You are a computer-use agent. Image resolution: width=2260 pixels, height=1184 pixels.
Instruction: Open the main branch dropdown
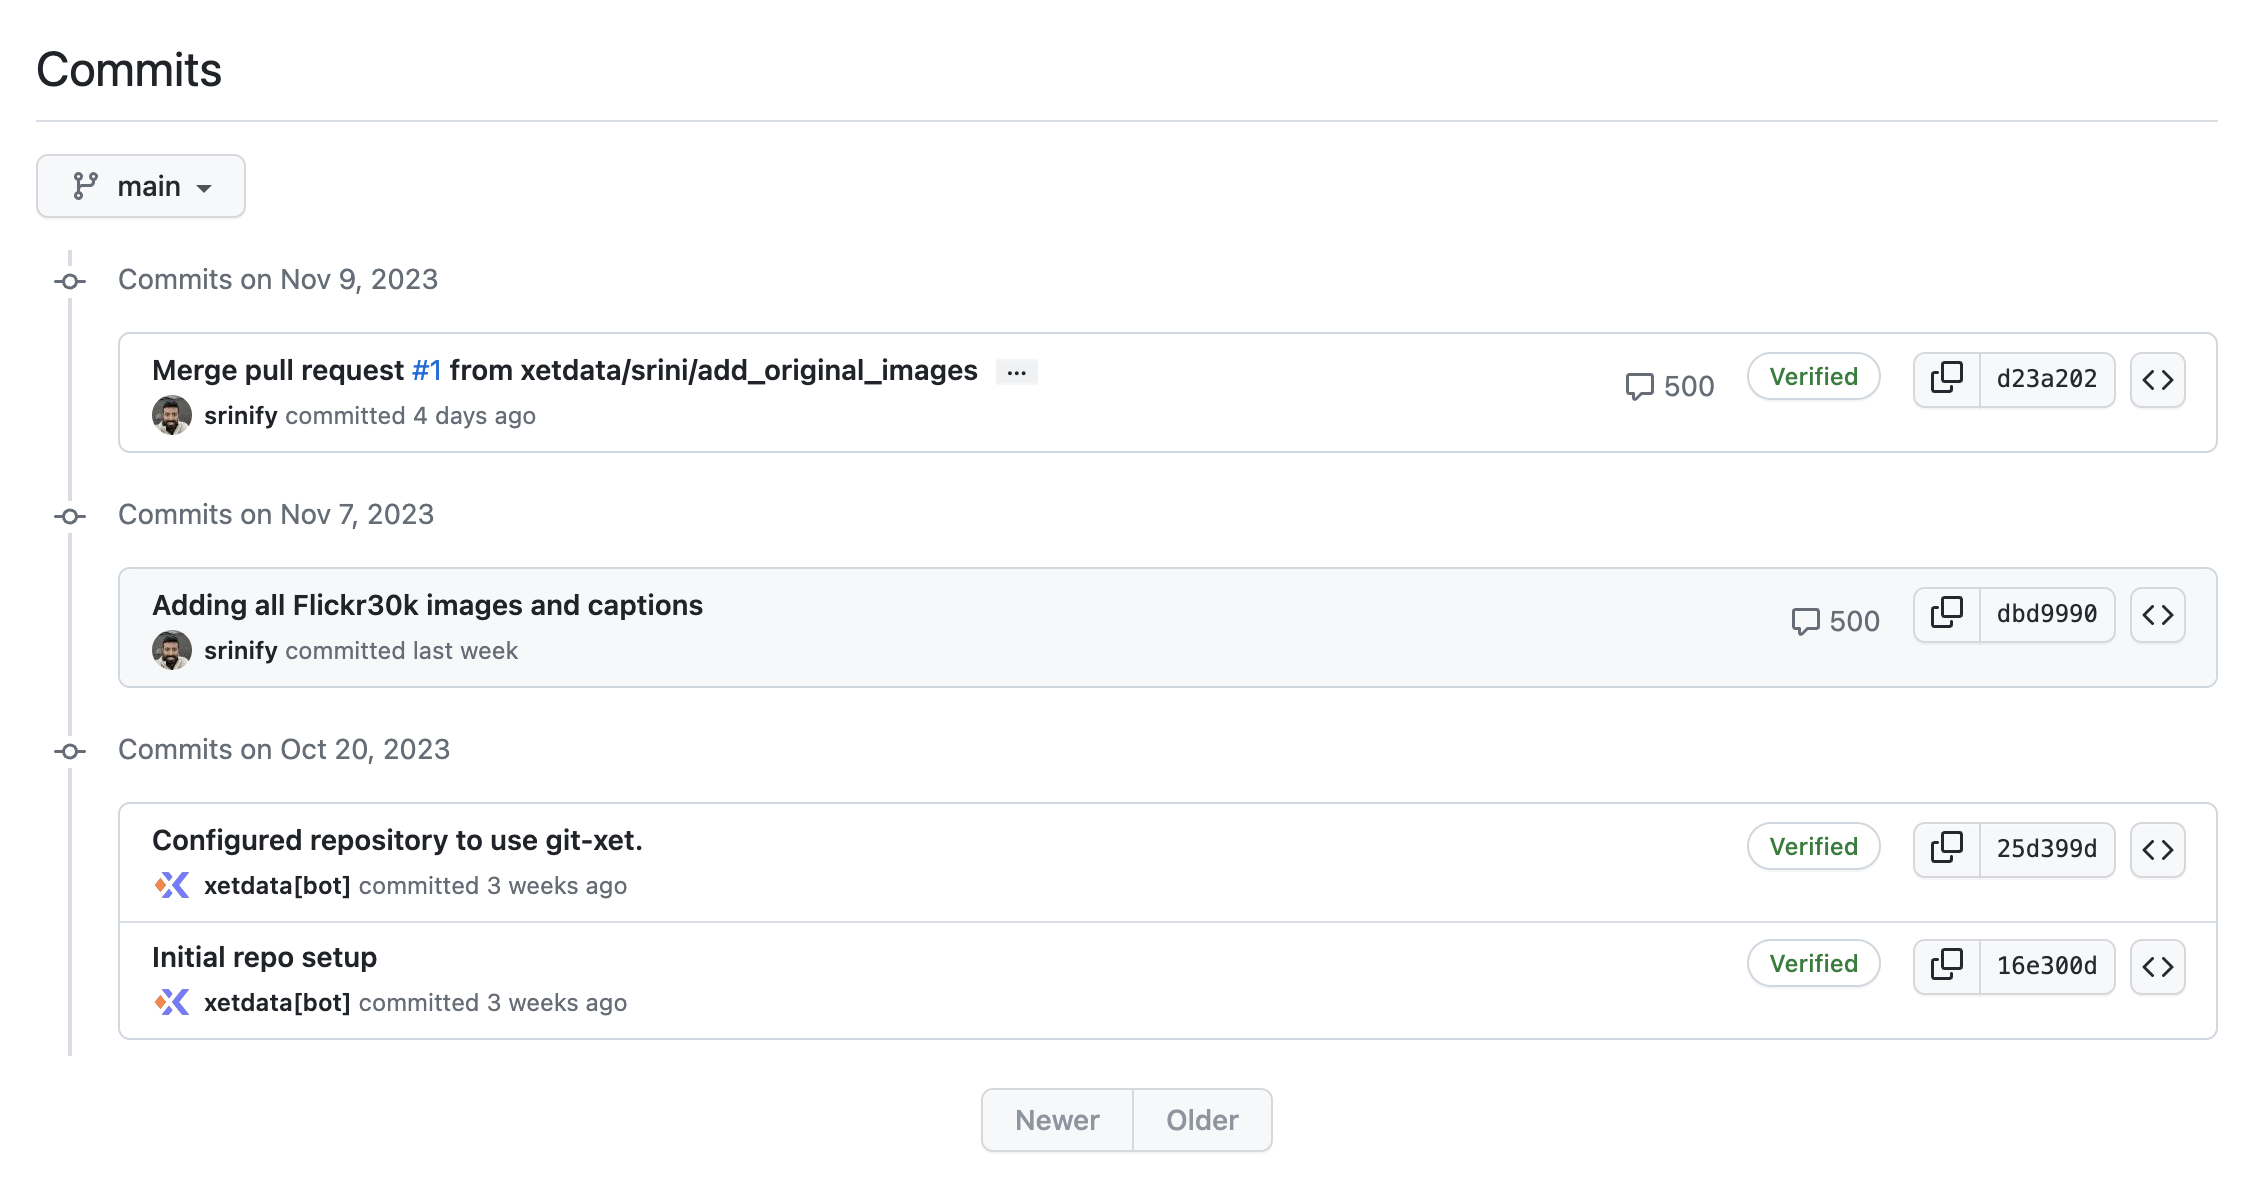[x=141, y=186]
